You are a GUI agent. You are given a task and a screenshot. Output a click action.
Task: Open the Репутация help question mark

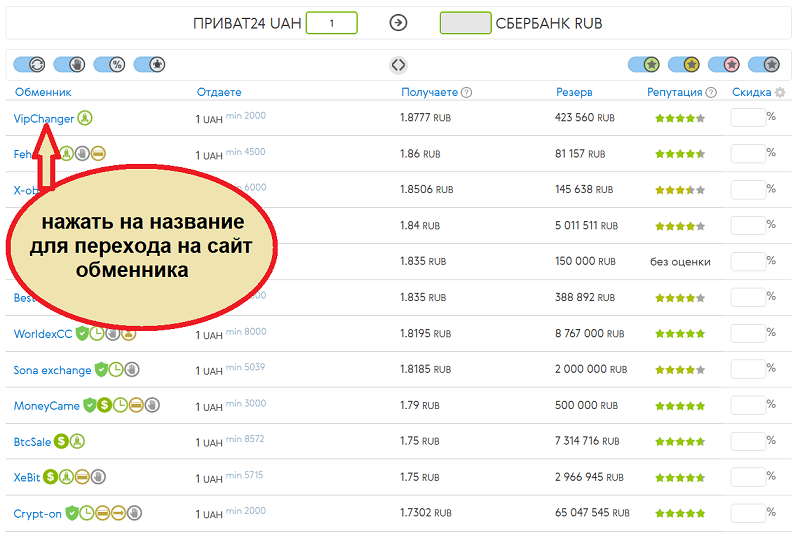(x=711, y=92)
